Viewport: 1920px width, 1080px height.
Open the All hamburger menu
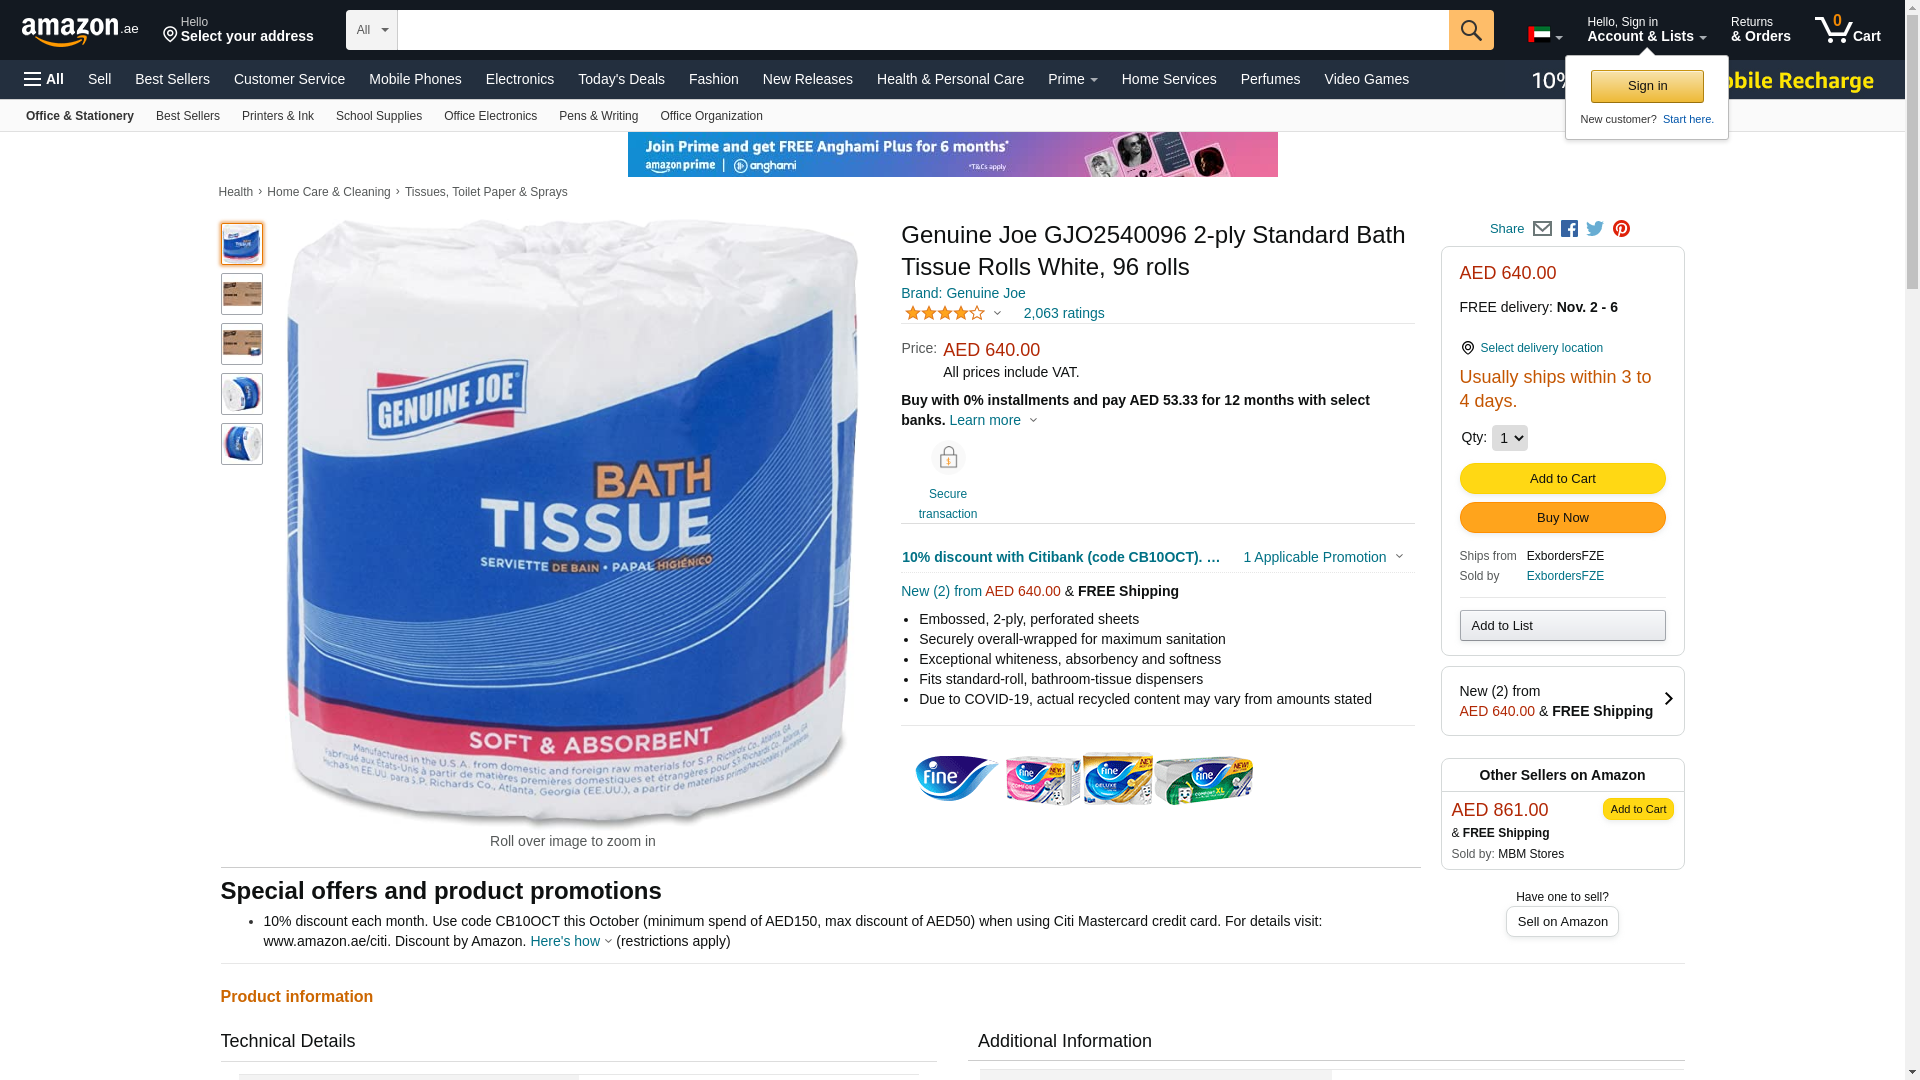(x=44, y=79)
